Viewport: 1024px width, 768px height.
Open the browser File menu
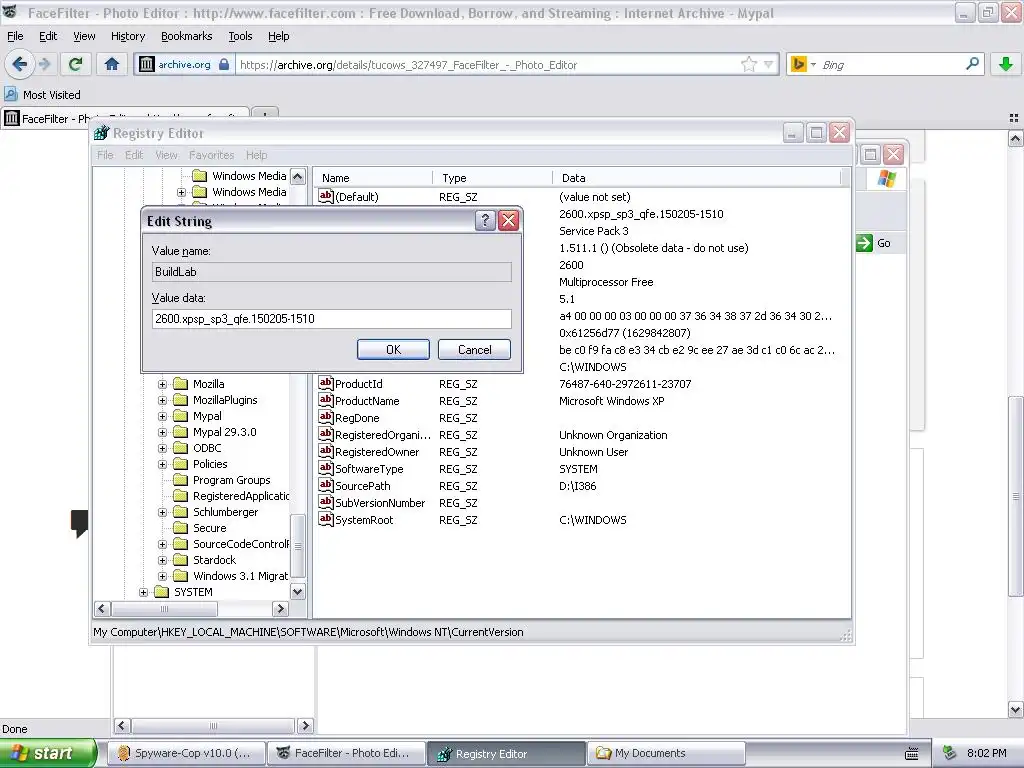tap(15, 36)
